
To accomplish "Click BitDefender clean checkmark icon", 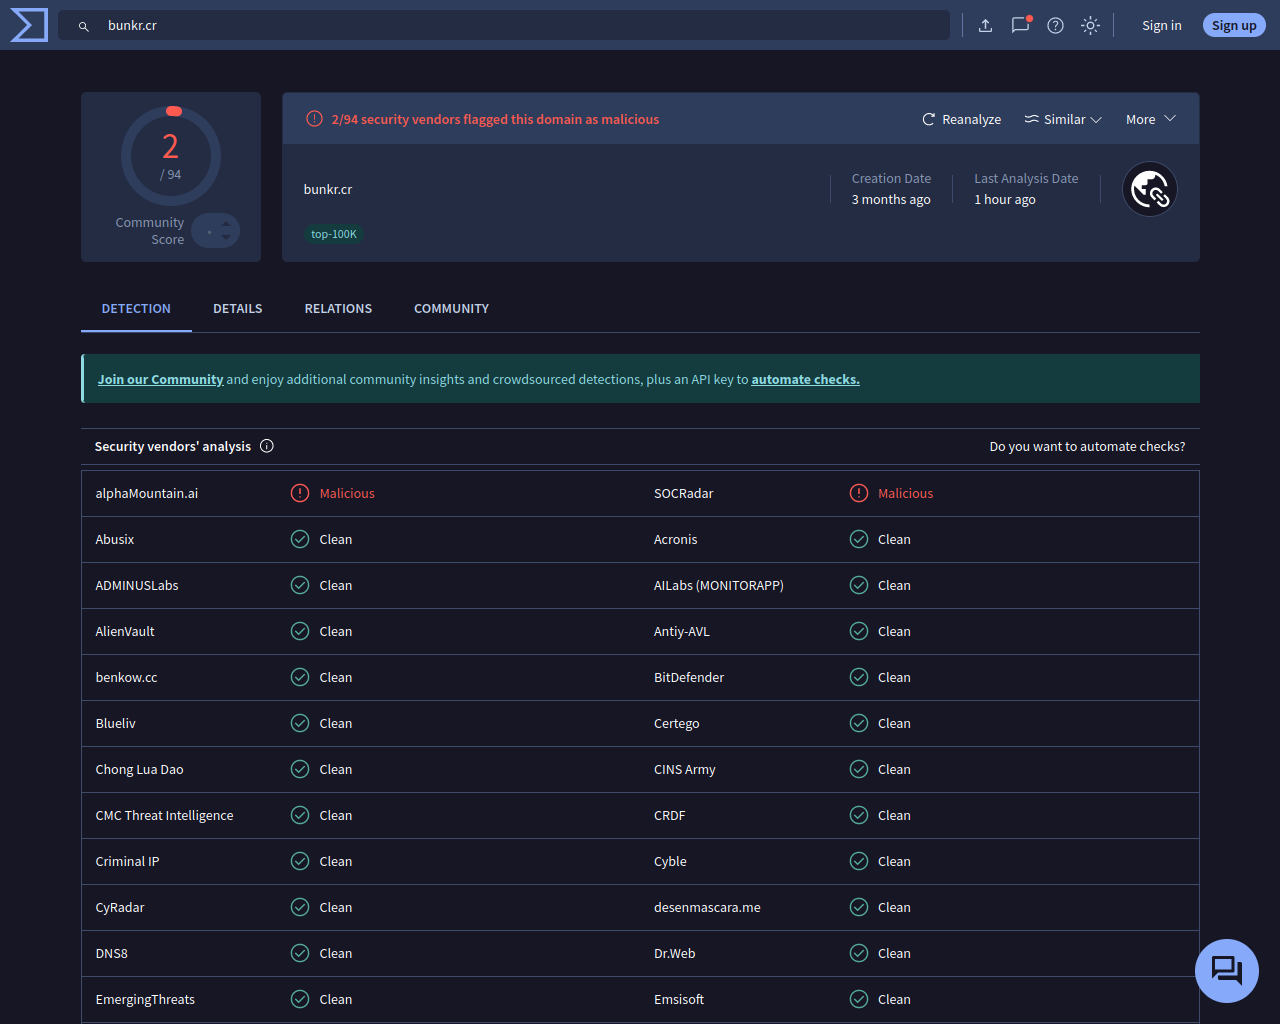I will point(859,677).
